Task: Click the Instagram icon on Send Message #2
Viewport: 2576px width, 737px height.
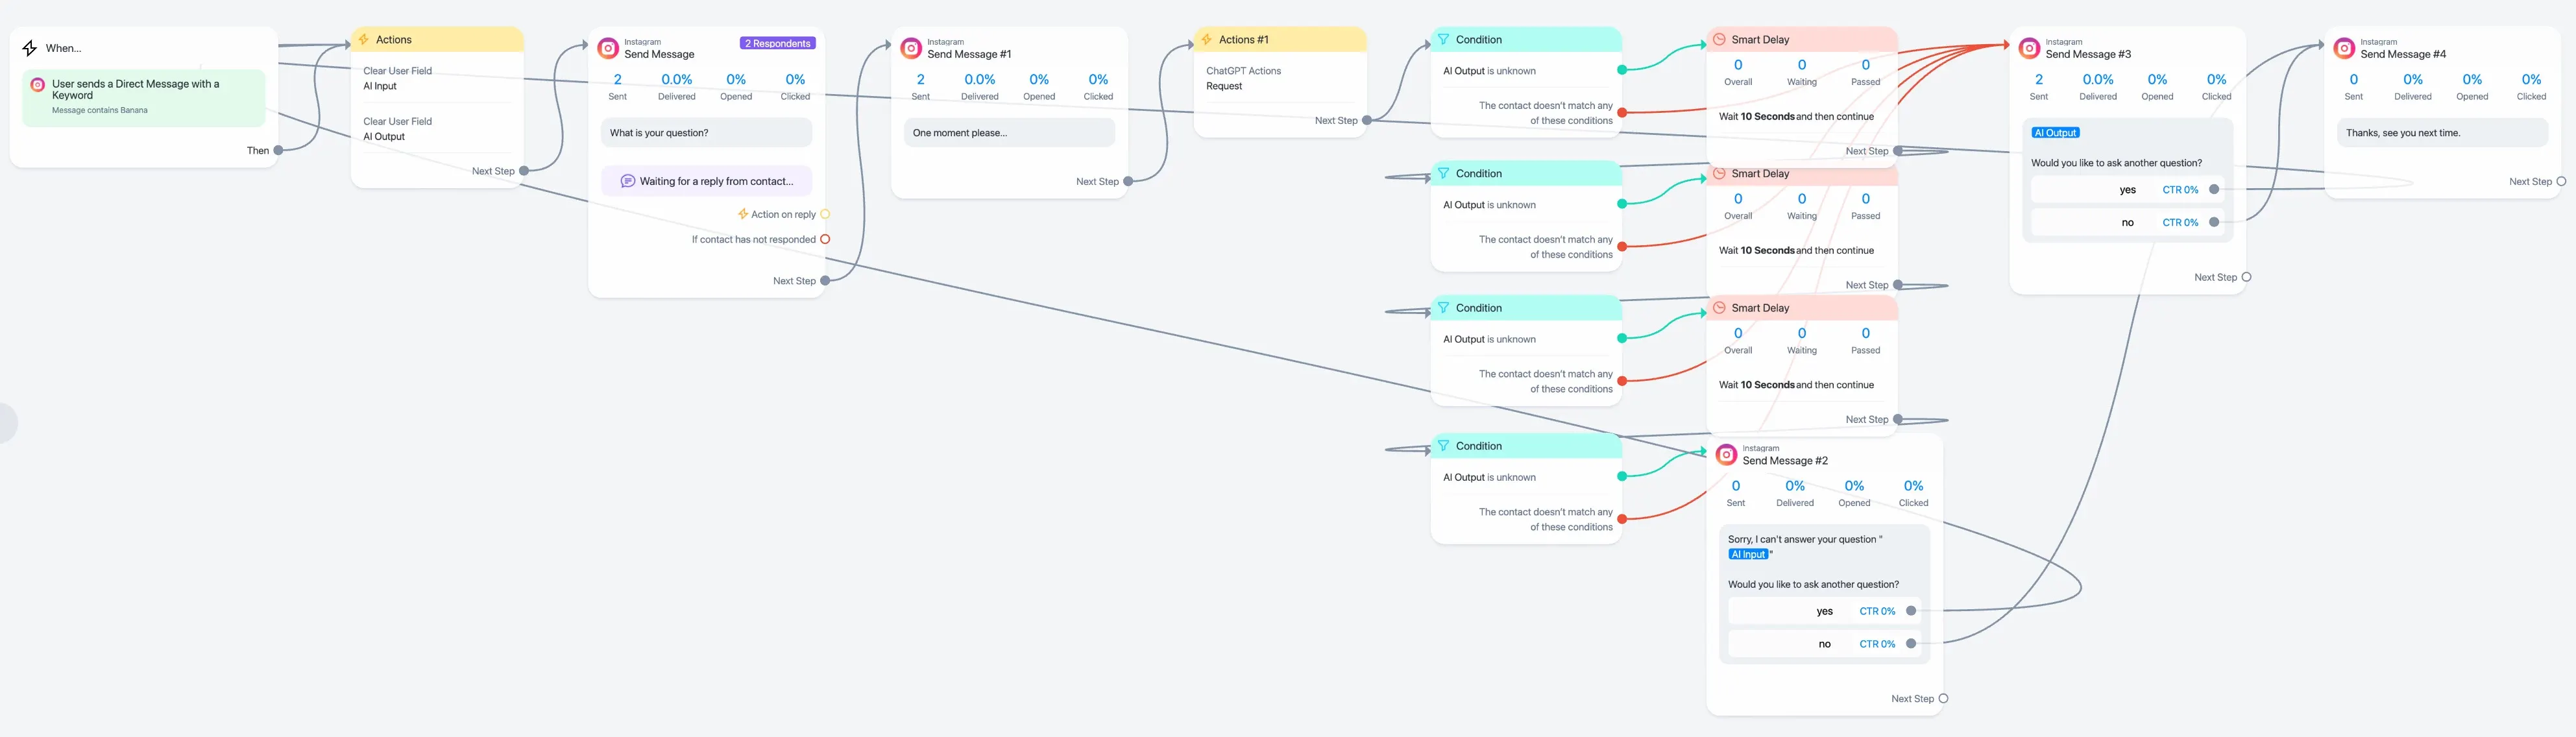Action: [1726, 455]
